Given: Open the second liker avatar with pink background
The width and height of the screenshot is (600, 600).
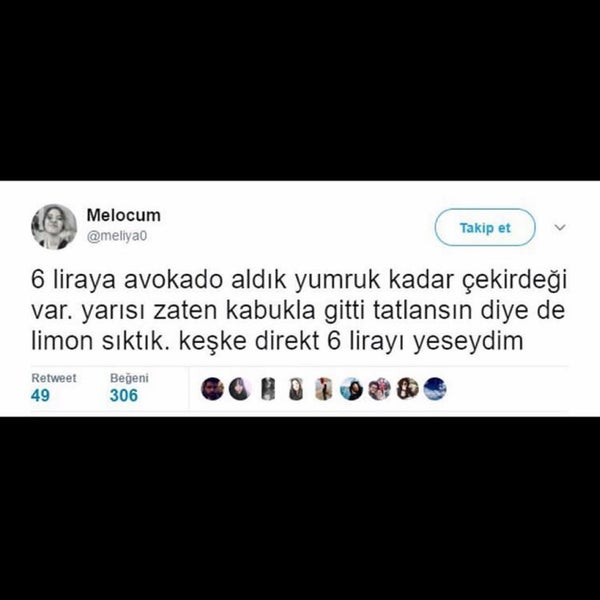Looking at the screenshot, I should 240,389.
